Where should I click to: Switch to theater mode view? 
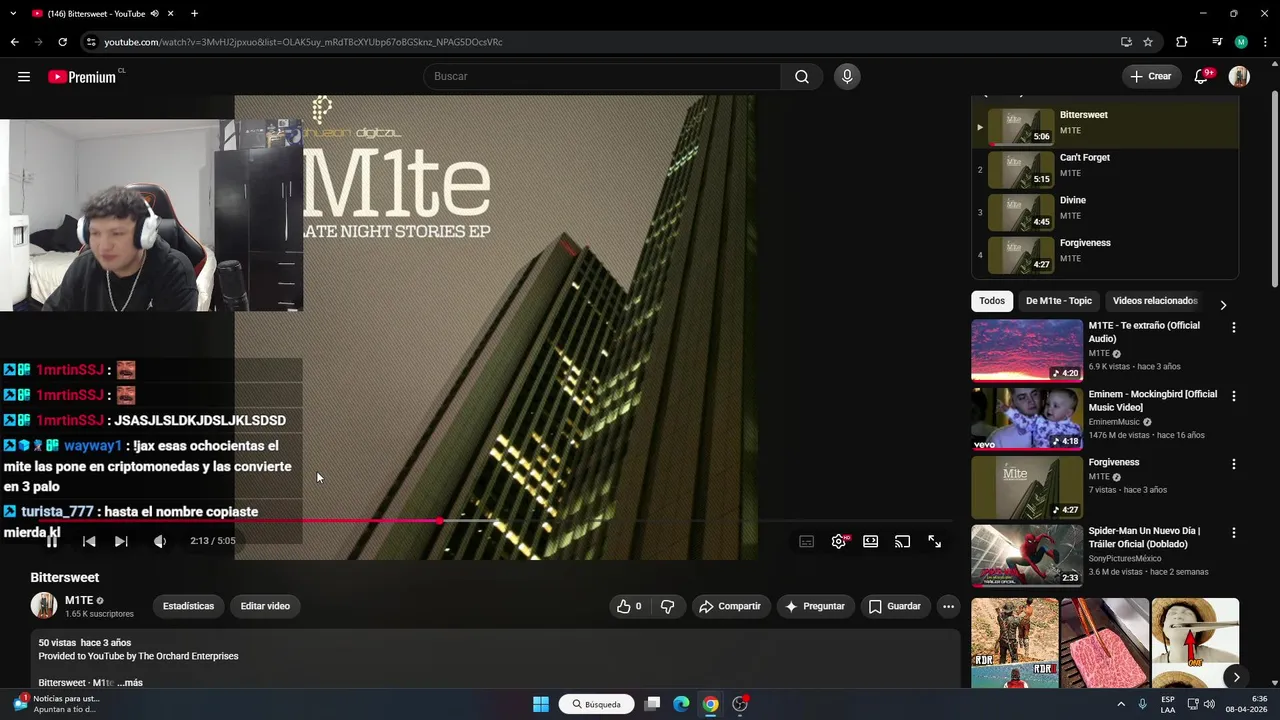pyautogui.click(x=871, y=541)
